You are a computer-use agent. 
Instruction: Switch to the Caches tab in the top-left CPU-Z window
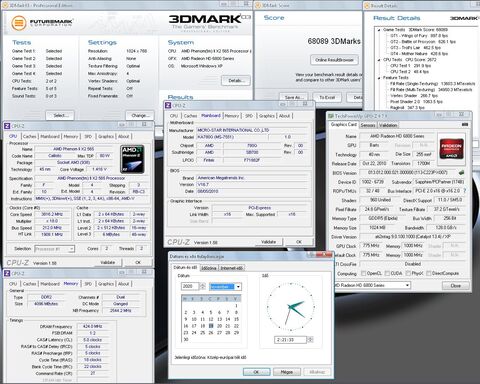pyautogui.click(x=29, y=136)
